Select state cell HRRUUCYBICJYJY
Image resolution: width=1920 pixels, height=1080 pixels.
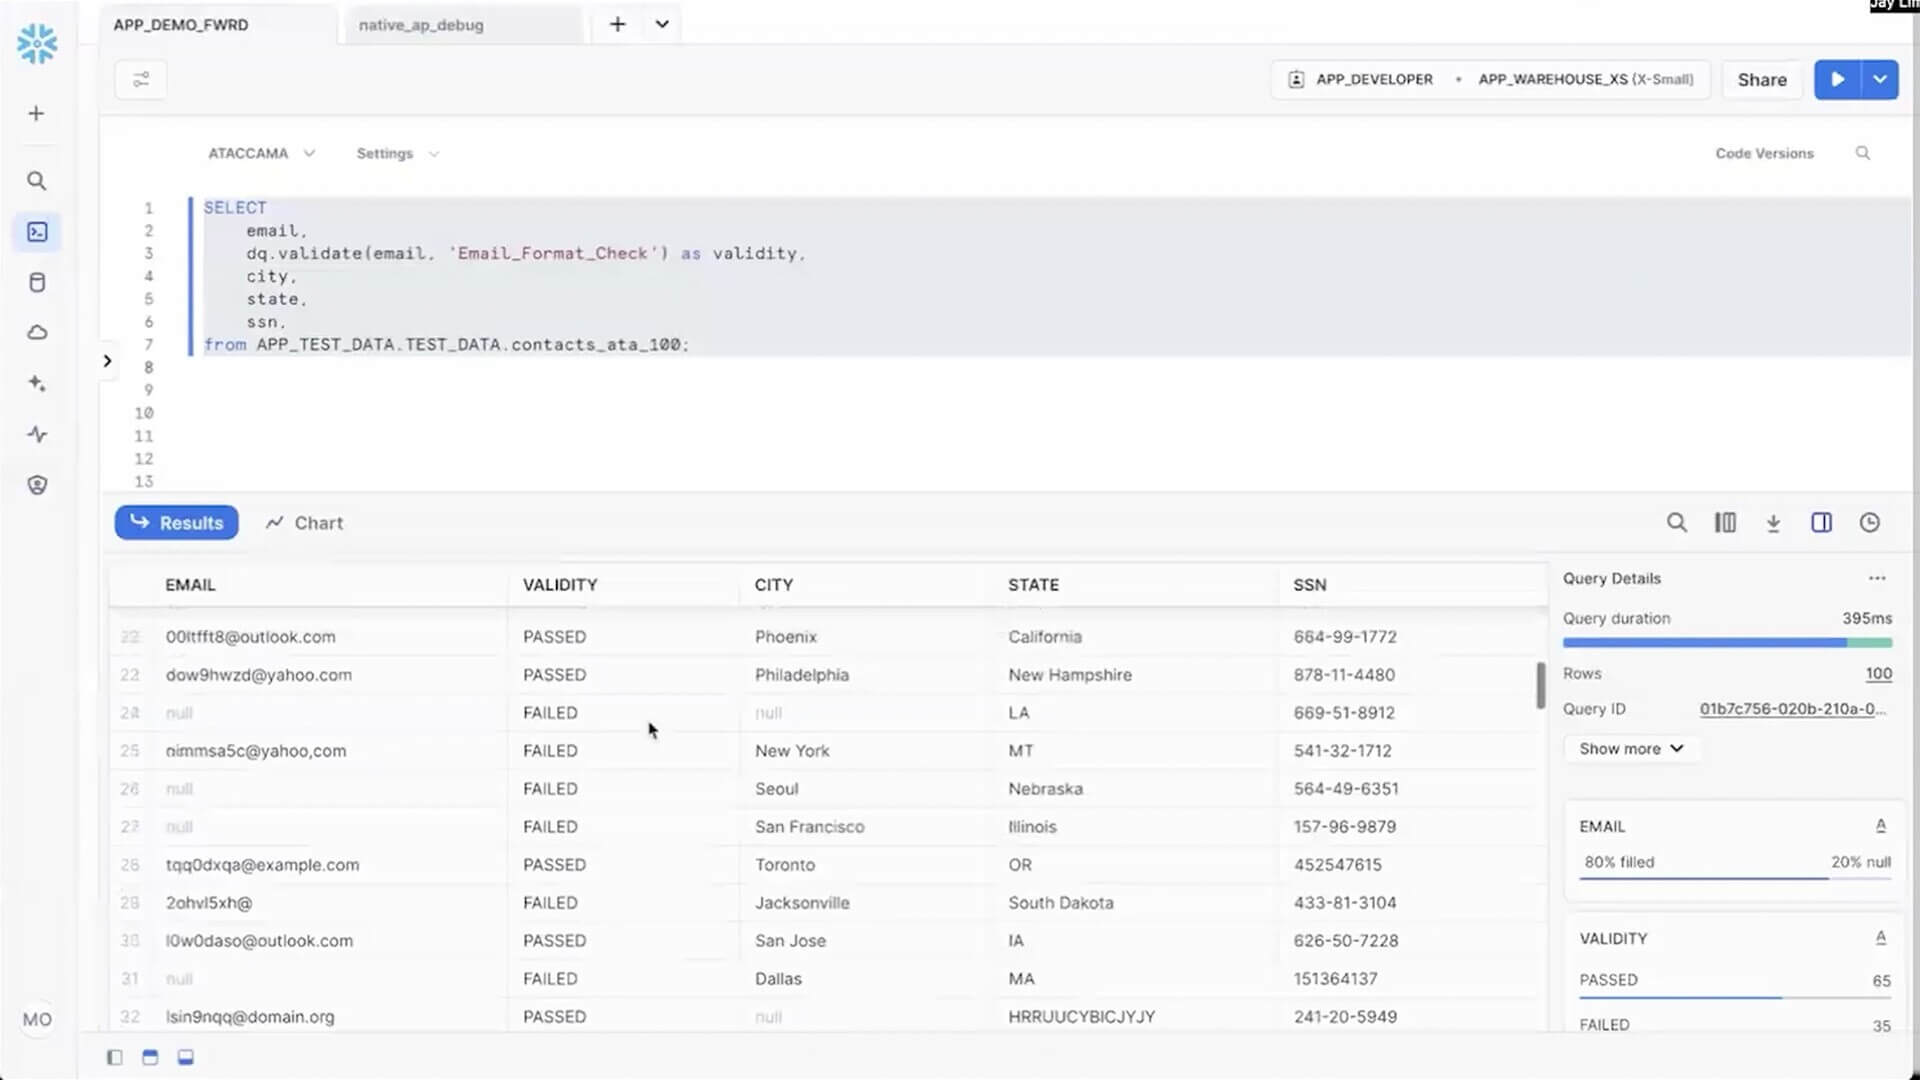click(1081, 1017)
